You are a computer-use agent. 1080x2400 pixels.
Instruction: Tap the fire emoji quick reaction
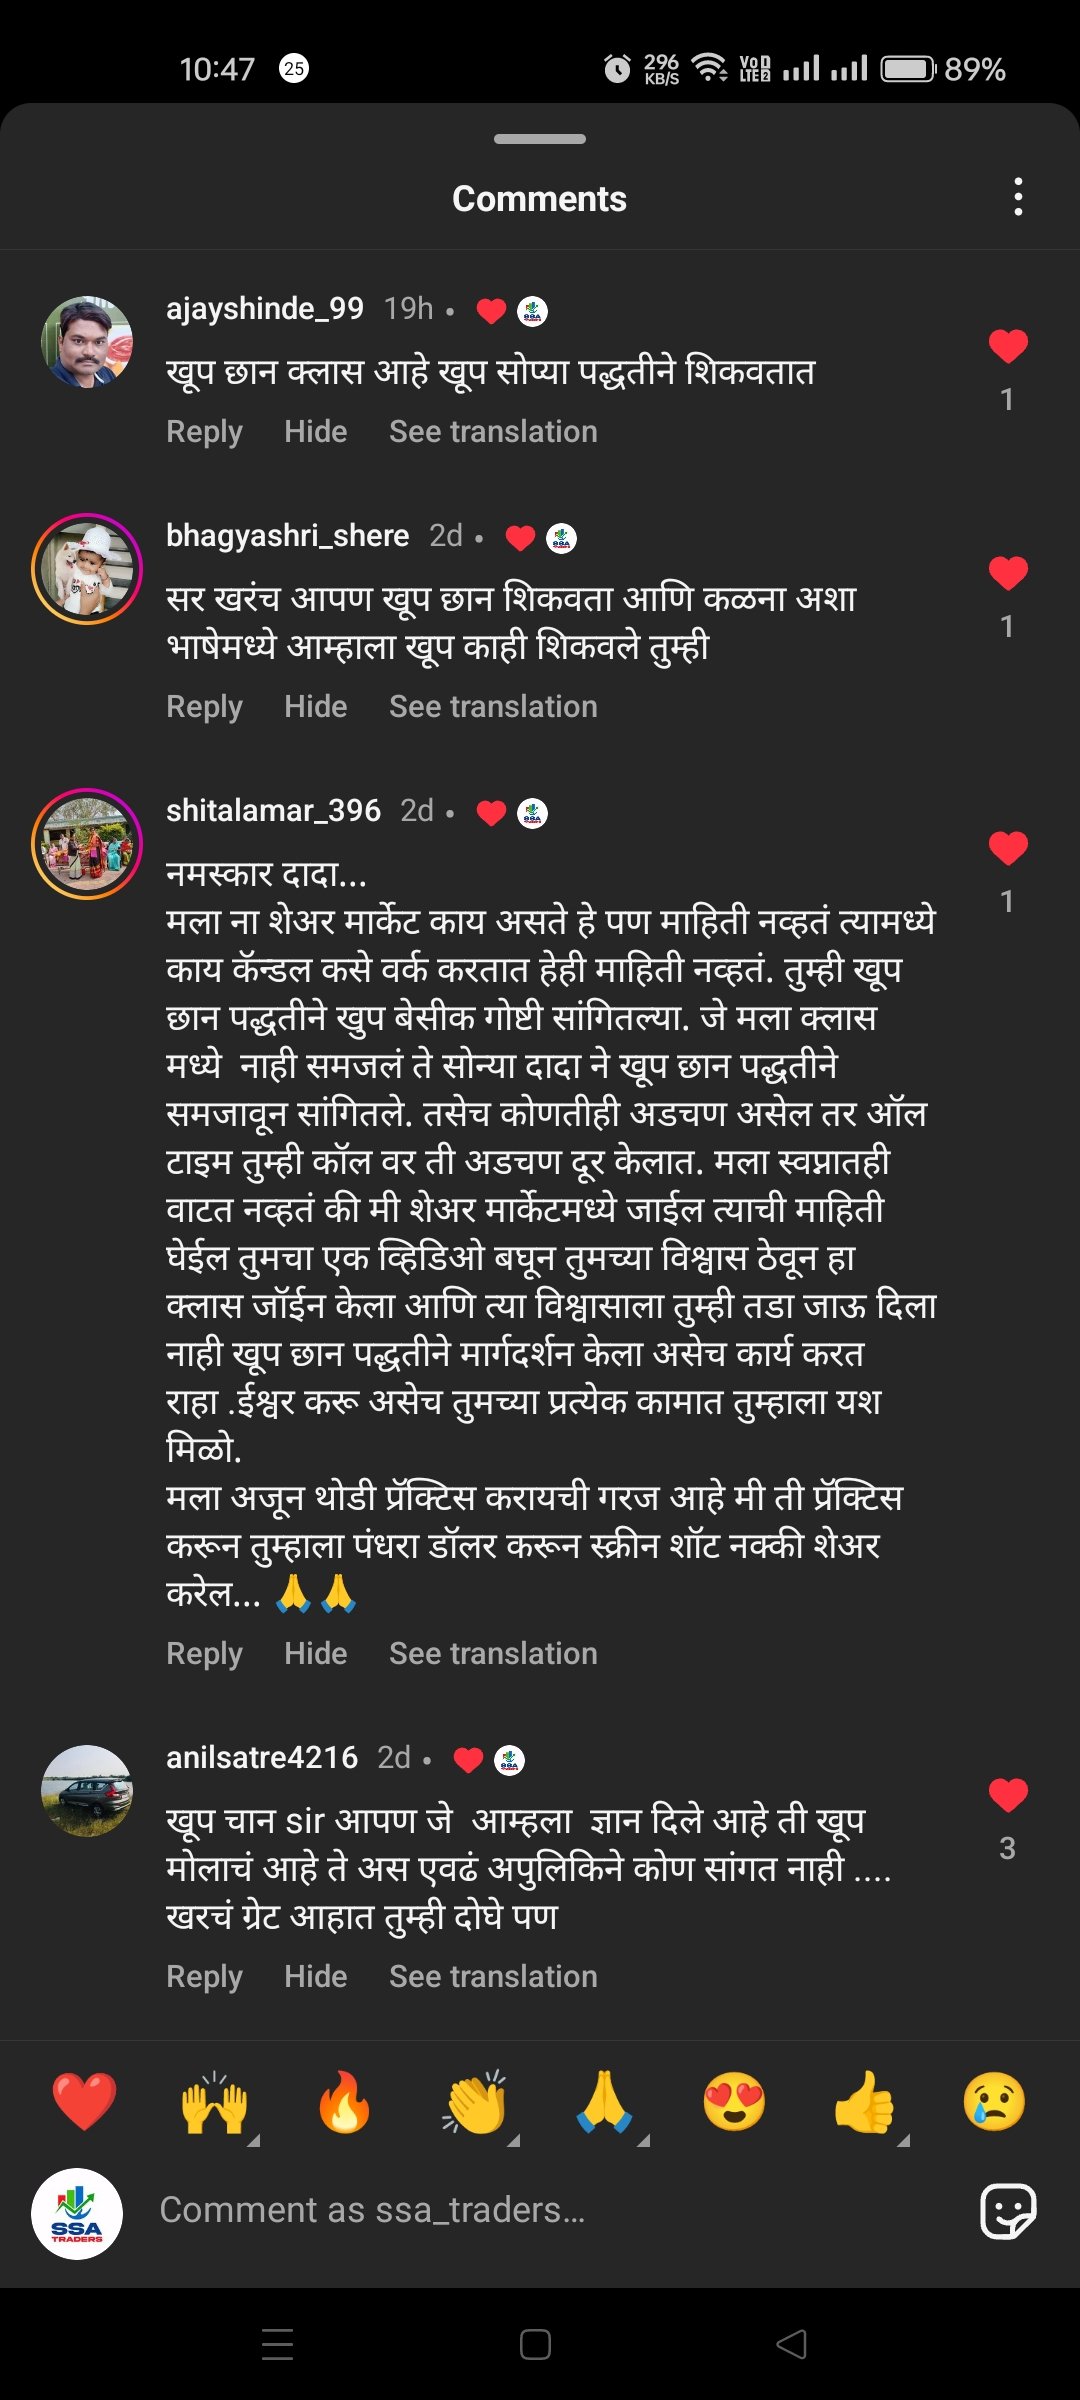point(344,2102)
